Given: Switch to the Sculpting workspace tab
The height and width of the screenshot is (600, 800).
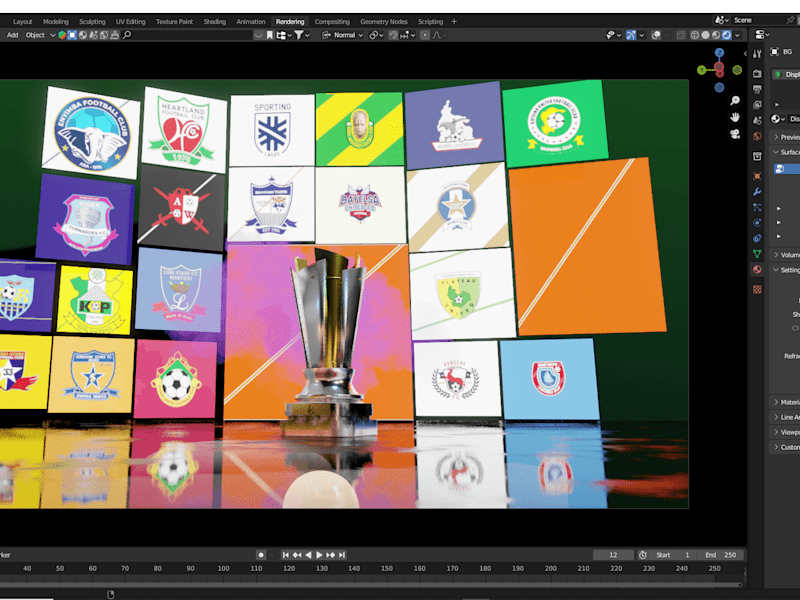Looking at the screenshot, I should 92,21.
